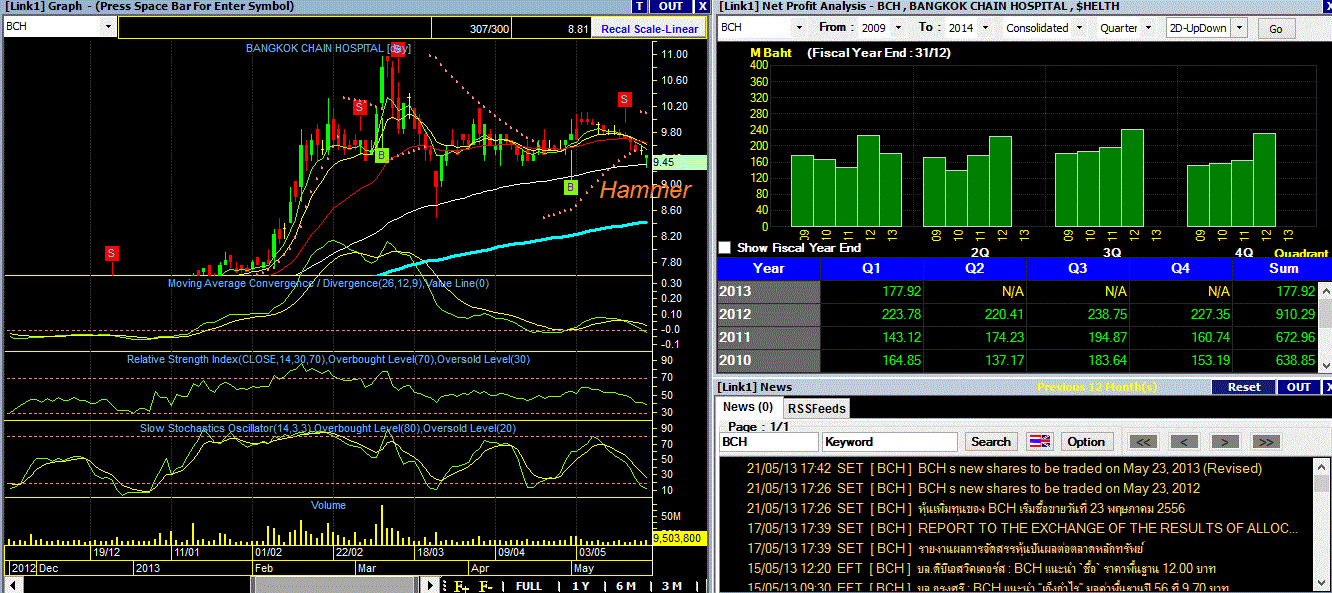Click the F- font decrease icon

[x=485, y=586]
